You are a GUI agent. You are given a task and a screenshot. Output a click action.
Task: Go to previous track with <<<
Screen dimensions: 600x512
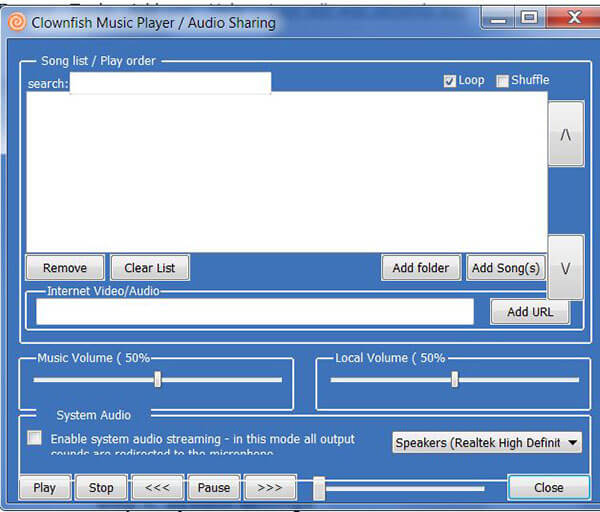click(x=157, y=488)
